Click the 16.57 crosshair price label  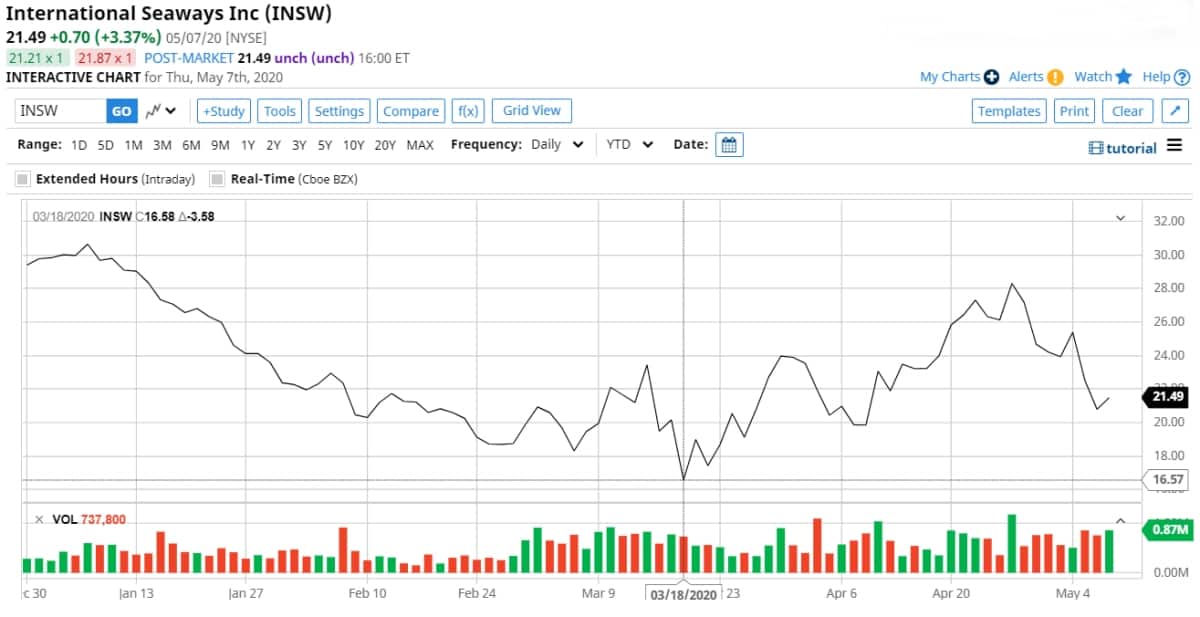tap(1167, 480)
